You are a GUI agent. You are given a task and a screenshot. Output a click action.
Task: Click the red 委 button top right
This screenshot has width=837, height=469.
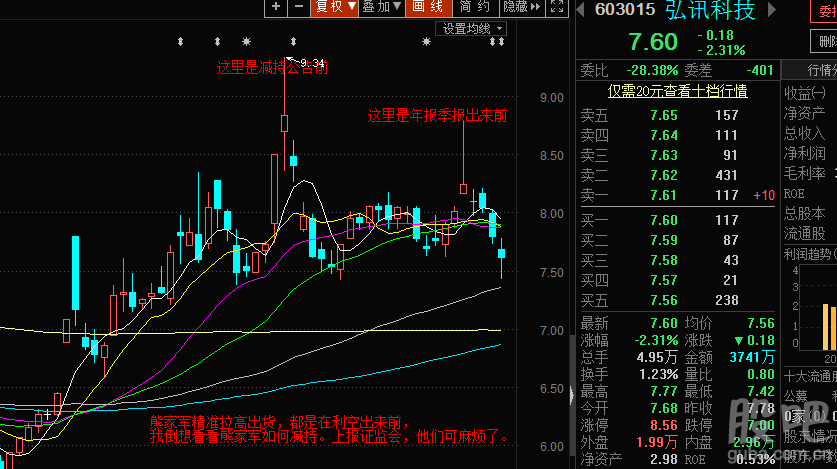pos(825,11)
